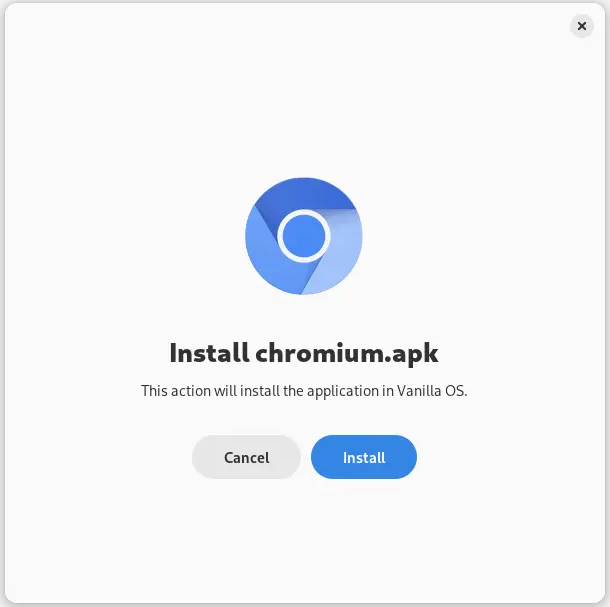The image size is (610, 607).
Task: Click the round close button at top right
Action: [x=582, y=26]
